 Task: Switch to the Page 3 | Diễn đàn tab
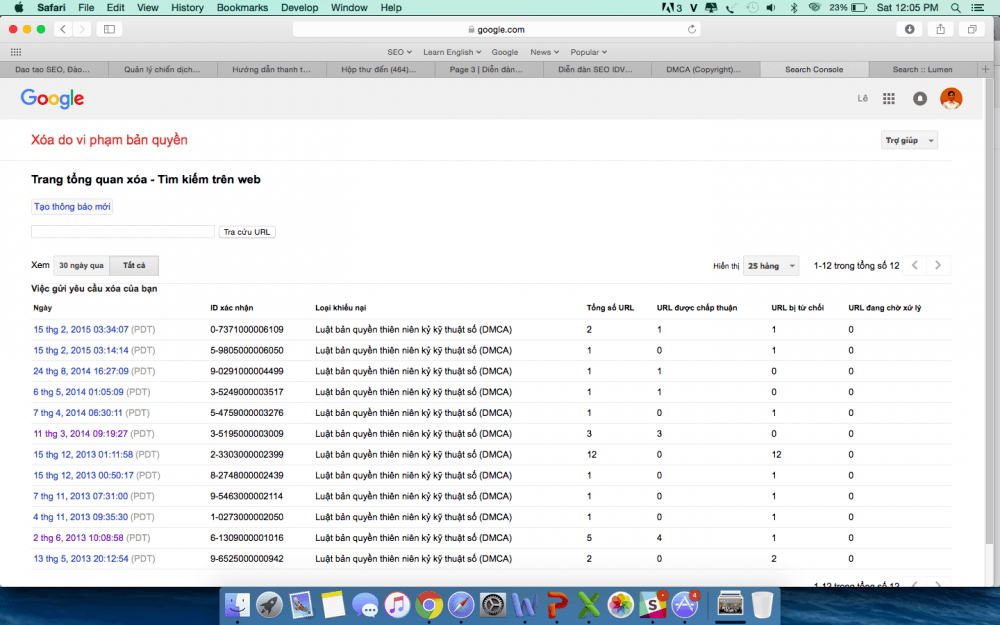(x=489, y=70)
